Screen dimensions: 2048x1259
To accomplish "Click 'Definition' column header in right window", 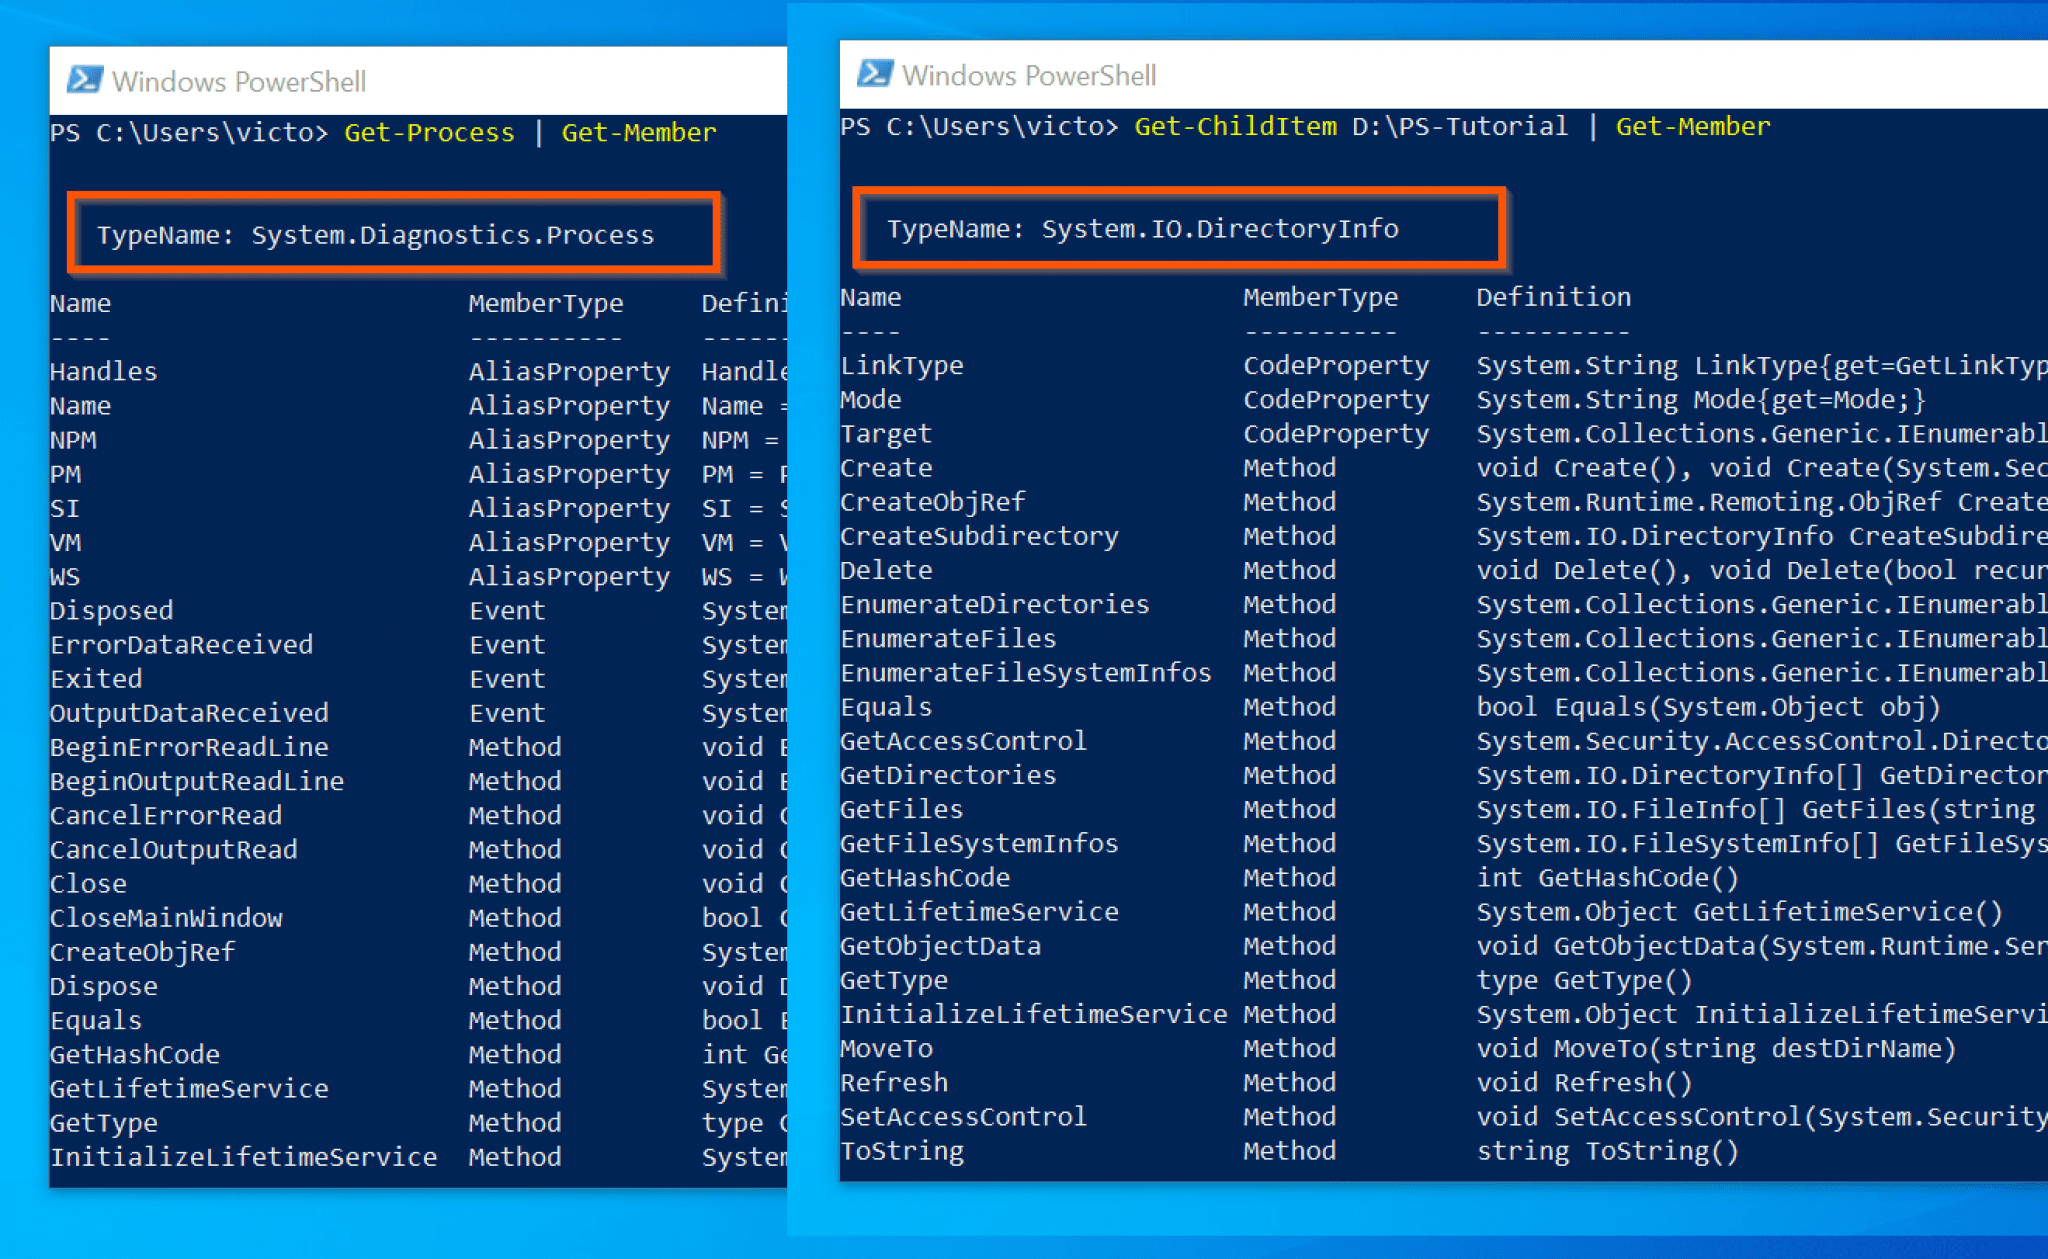I will click(1554, 297).
